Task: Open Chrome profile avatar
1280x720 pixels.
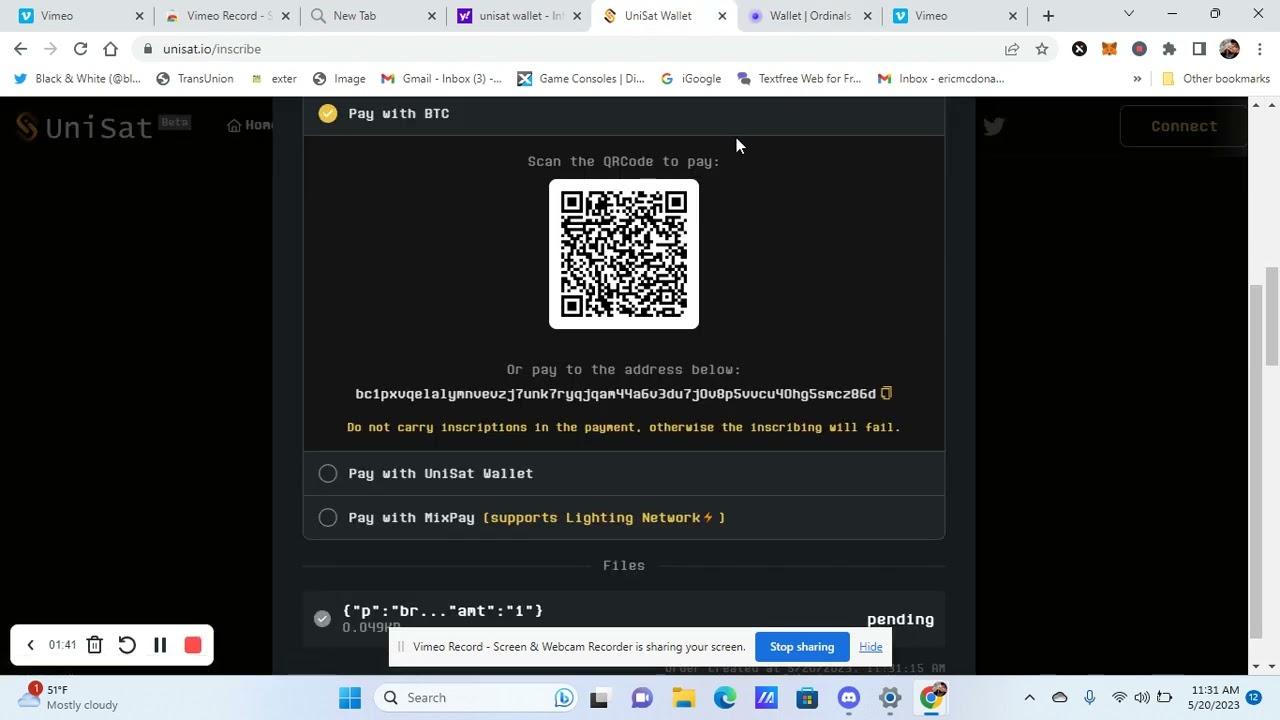Action: pos(1230,49)
